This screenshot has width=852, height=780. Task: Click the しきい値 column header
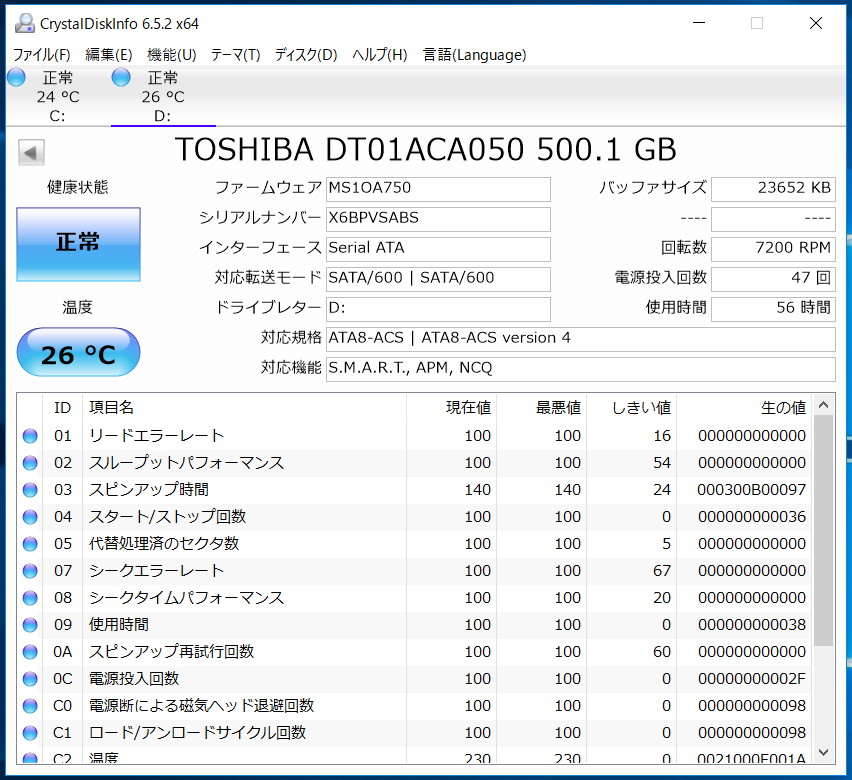coord(631,408)
